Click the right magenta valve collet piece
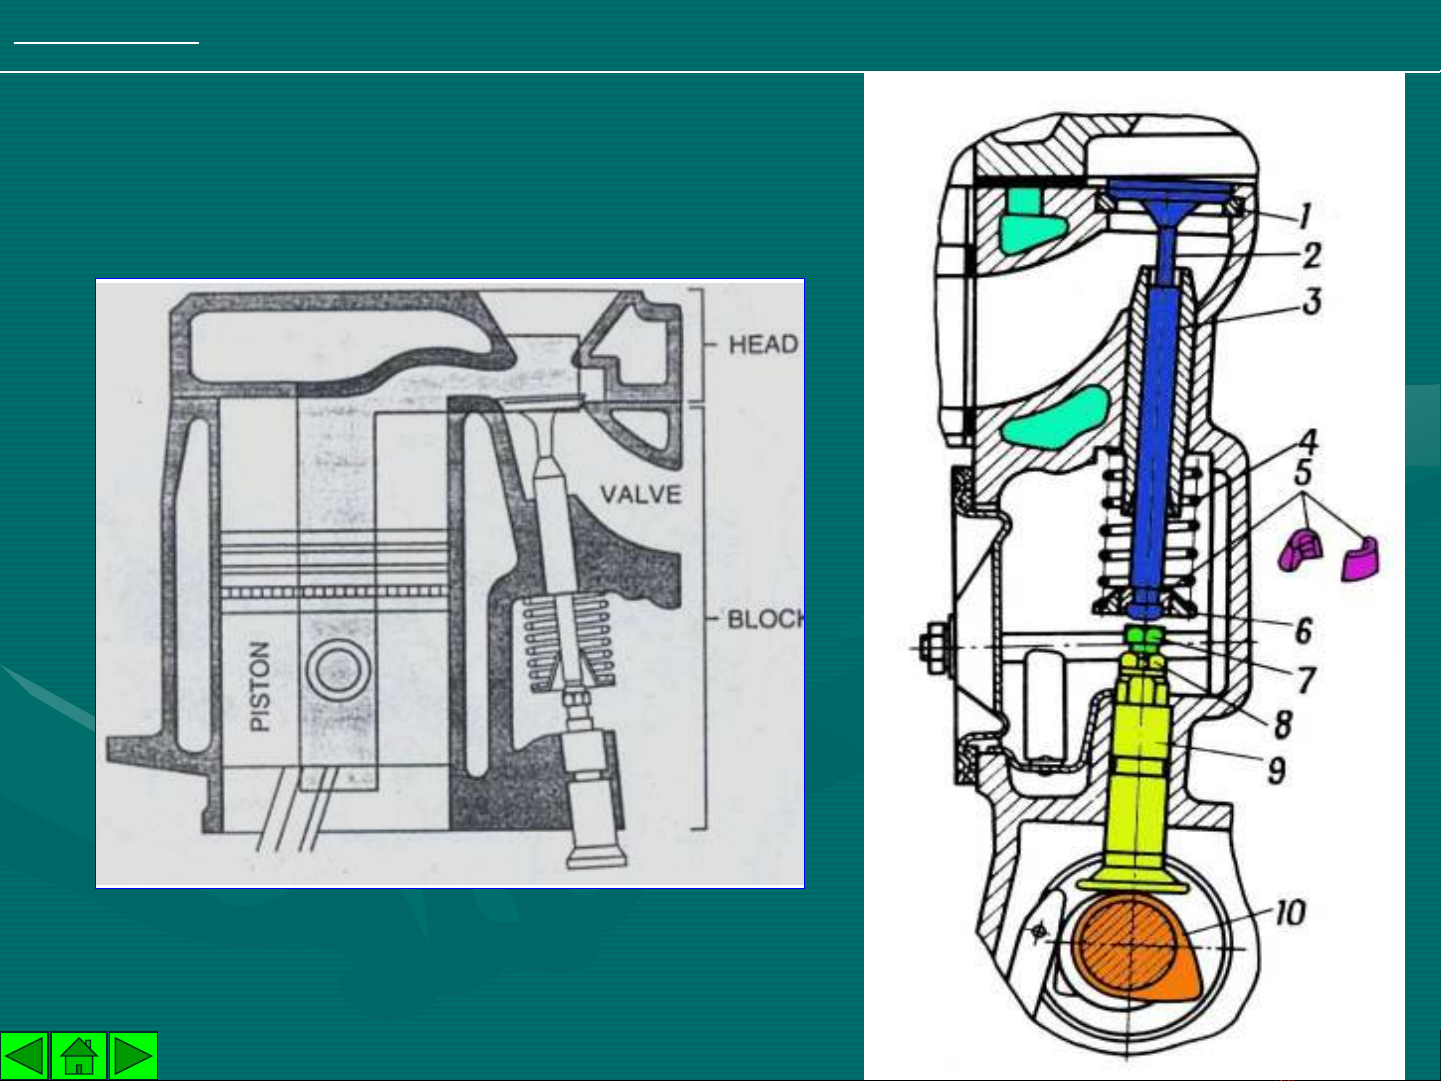 click(1360, 559)
